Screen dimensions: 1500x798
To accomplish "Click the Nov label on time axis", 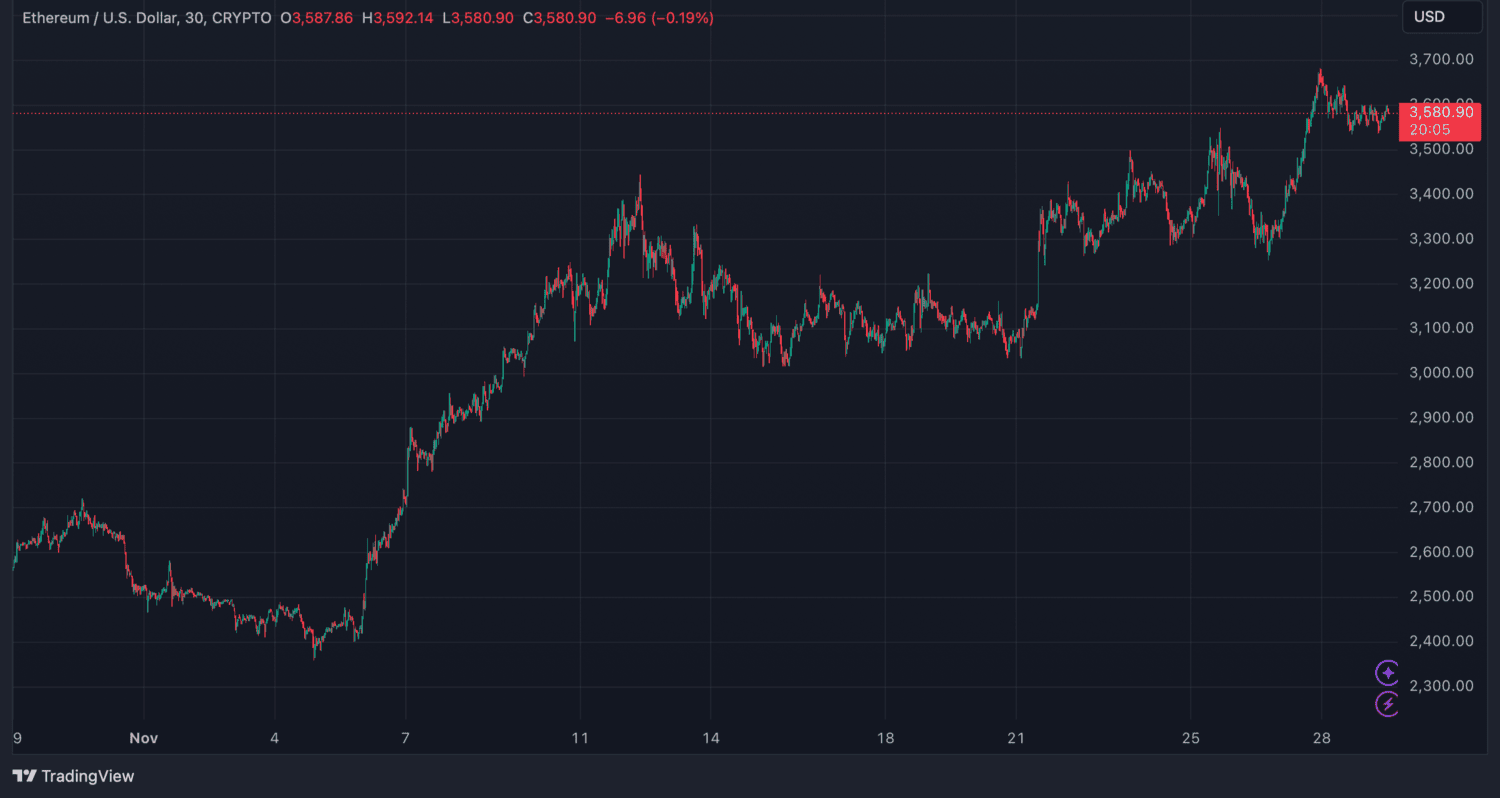I will point(144,738).
